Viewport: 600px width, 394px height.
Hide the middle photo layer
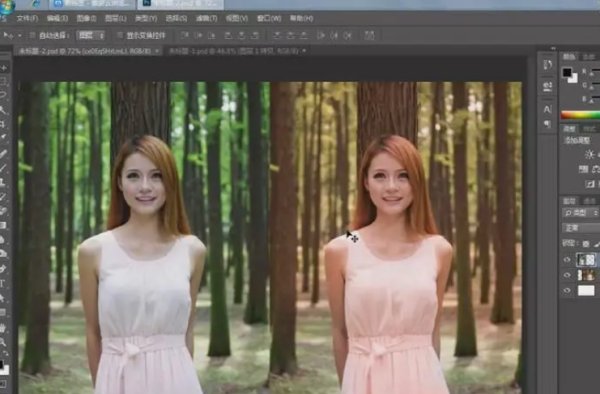[567, 275]
